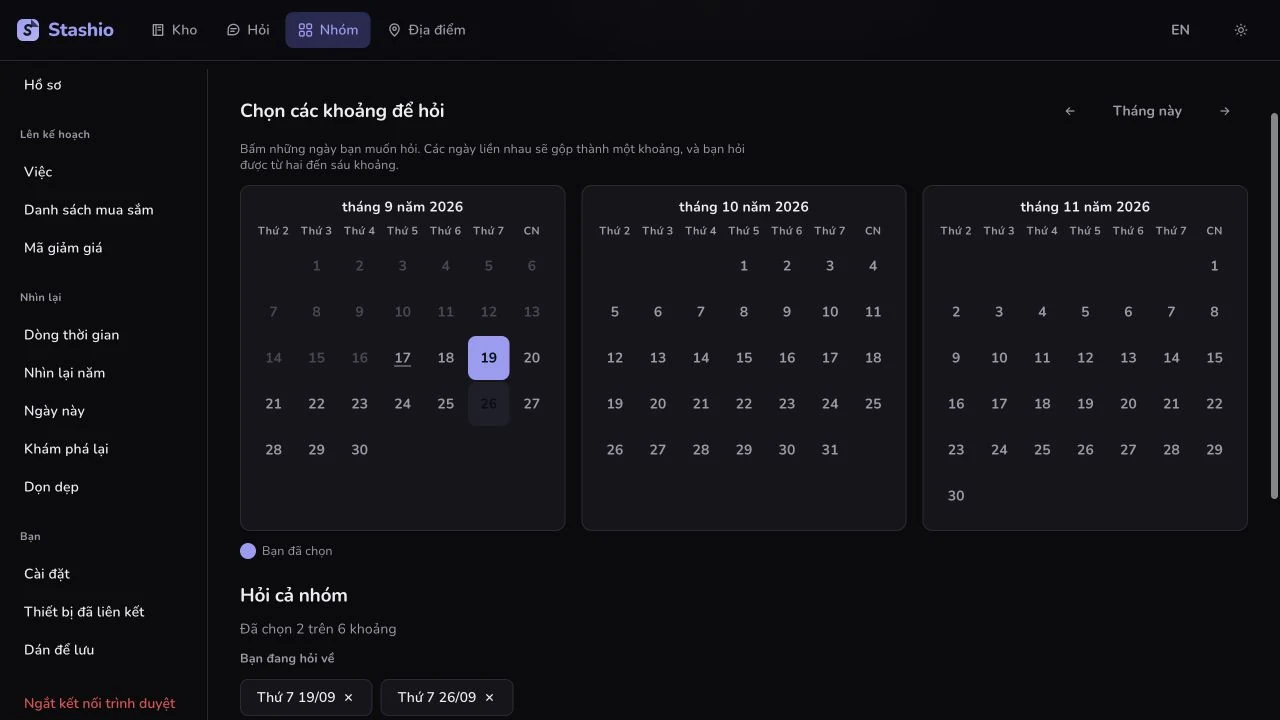This screenshot has height=720, width=1280.
Task: Select 30 November 2026
Action: click(956, 496)
